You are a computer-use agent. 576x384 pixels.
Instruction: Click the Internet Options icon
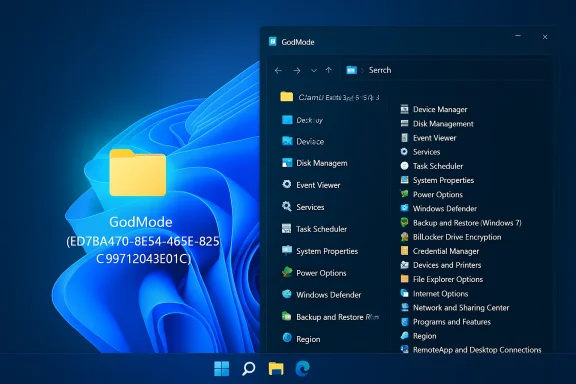click(404, 293)
